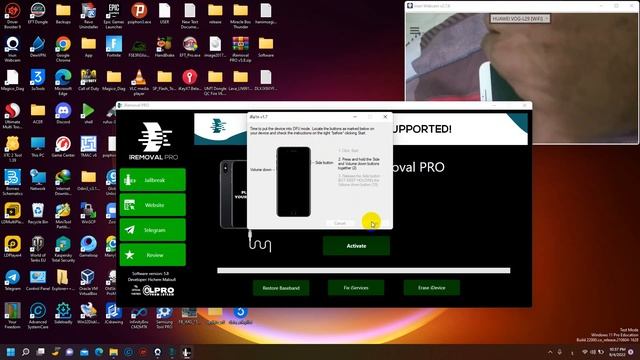Image resolution: width=640 pixels, height=360 pixels.
Task: Open the hamburger menu in the webcam window
Action: [415, 31]
